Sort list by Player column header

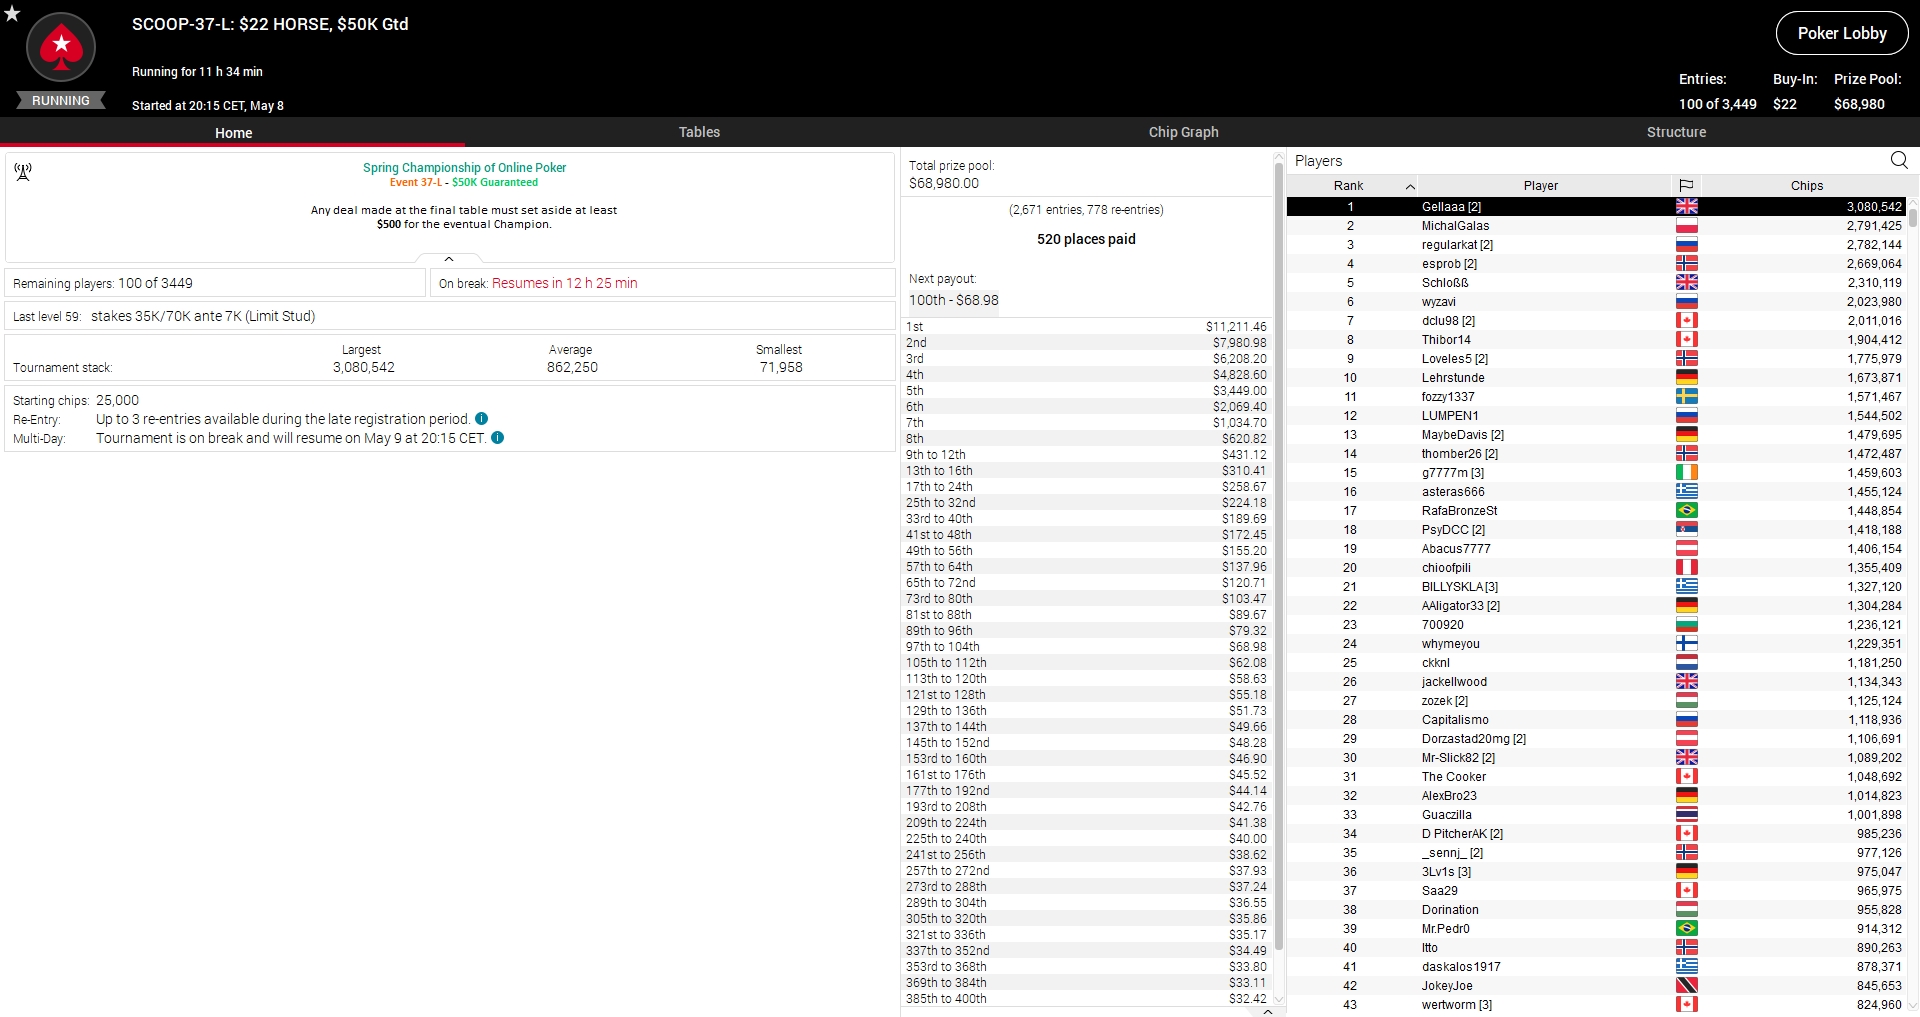[1541, 185]
